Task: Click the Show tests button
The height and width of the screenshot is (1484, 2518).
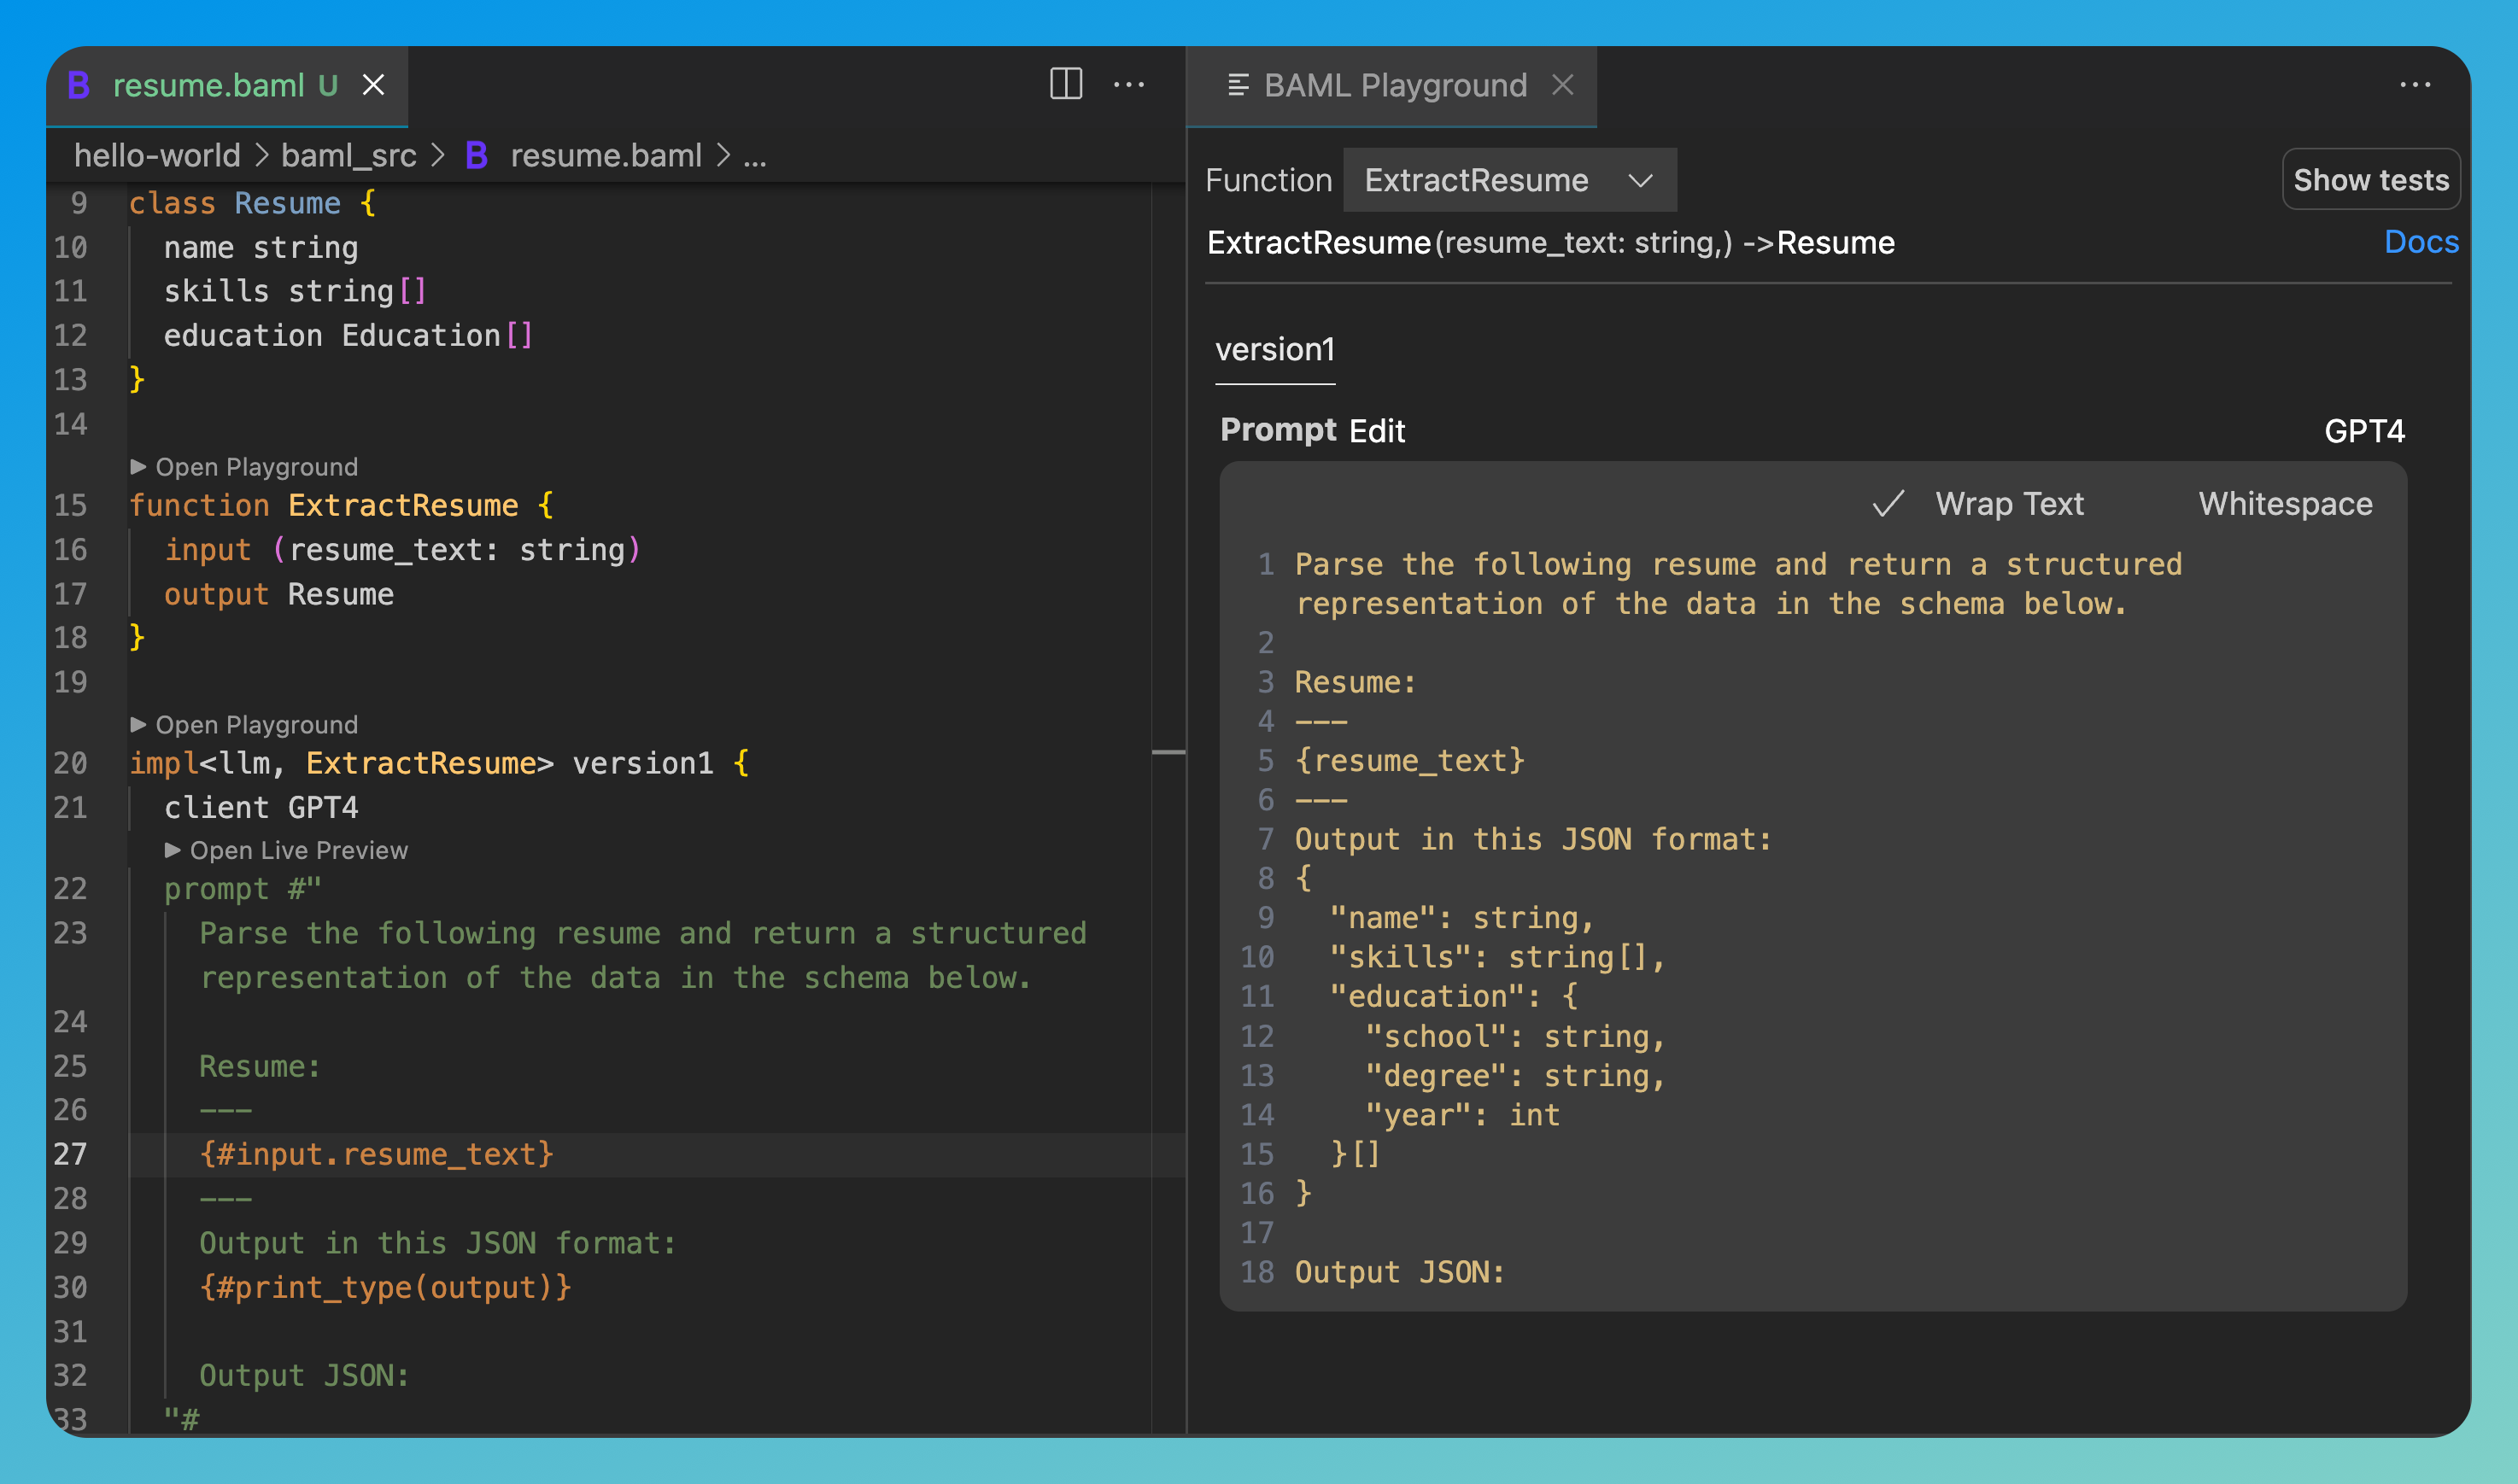Action: [x=2370, y=180]
